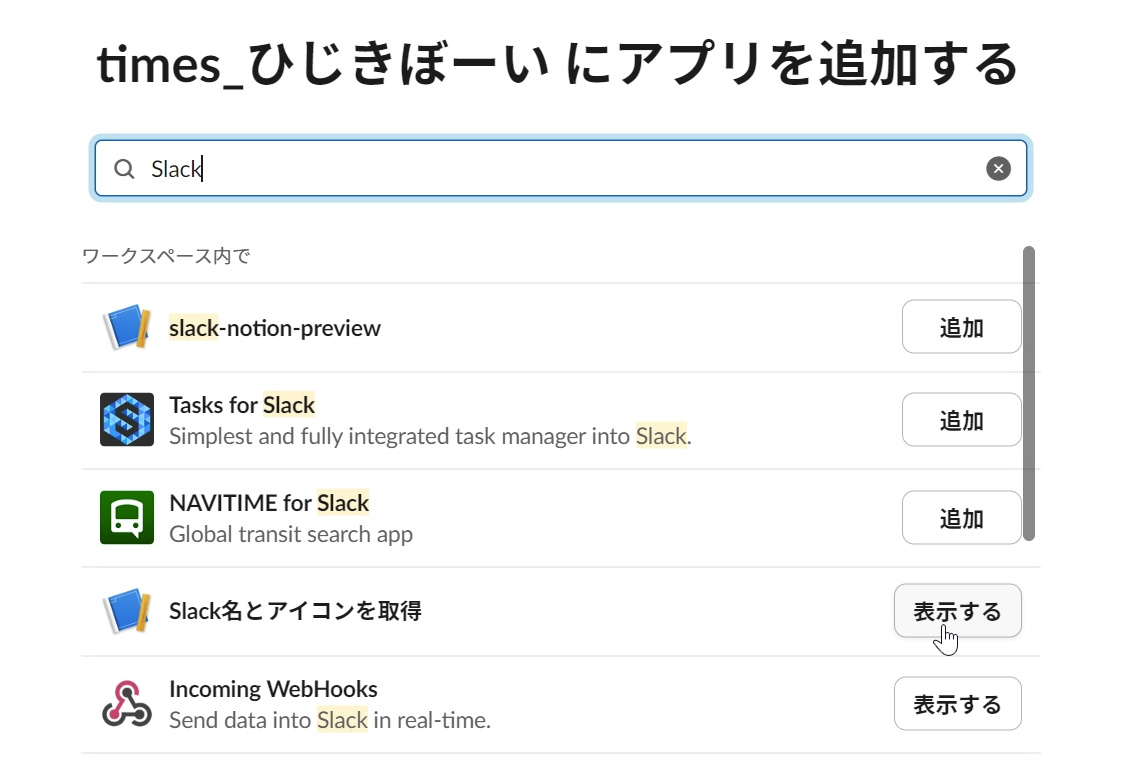Screen dimensions: 1129x759
Task: Click the magnifying glass search icon
Action: (x=124, y=169)
